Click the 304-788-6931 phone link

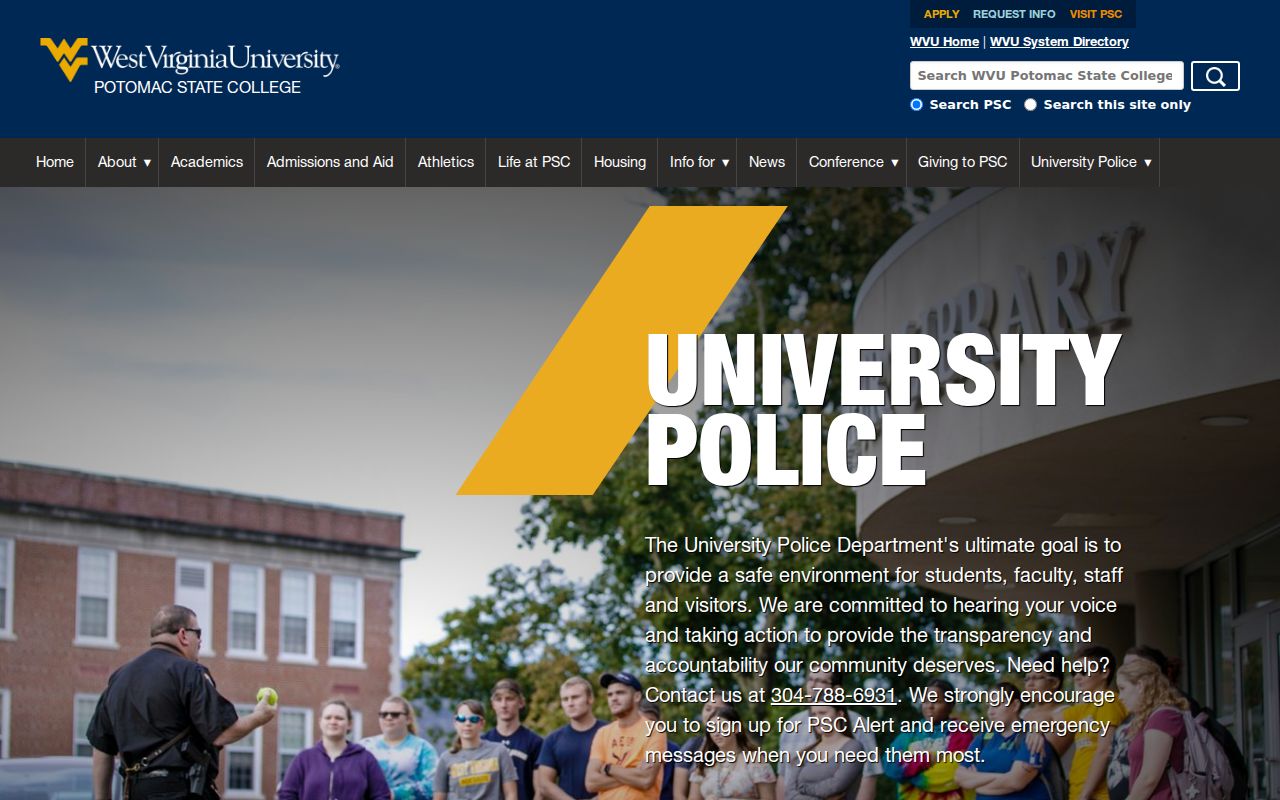(x=833, y=695)
